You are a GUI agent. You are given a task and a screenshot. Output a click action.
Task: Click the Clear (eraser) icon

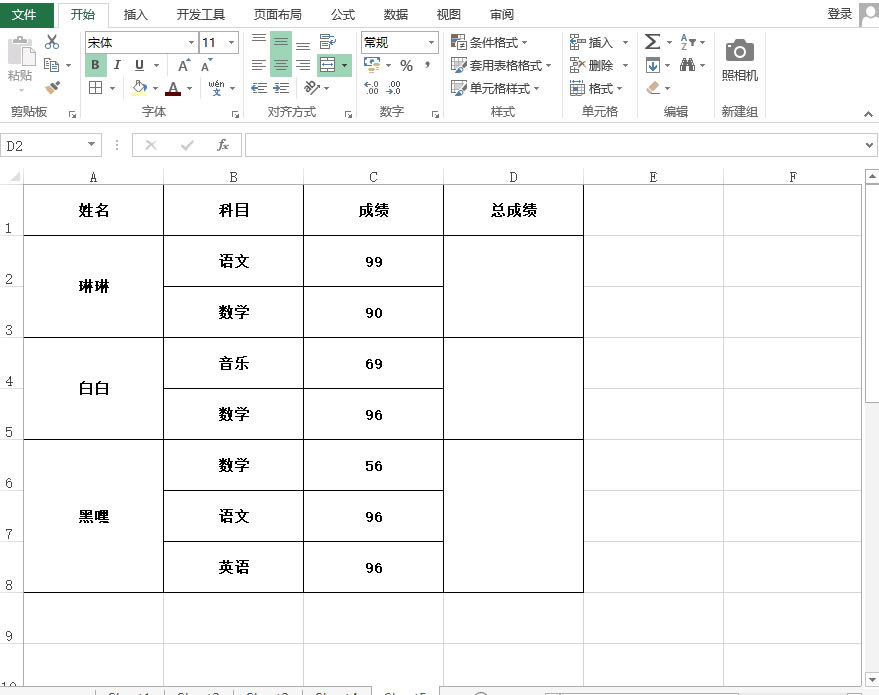tap(655, 88)
